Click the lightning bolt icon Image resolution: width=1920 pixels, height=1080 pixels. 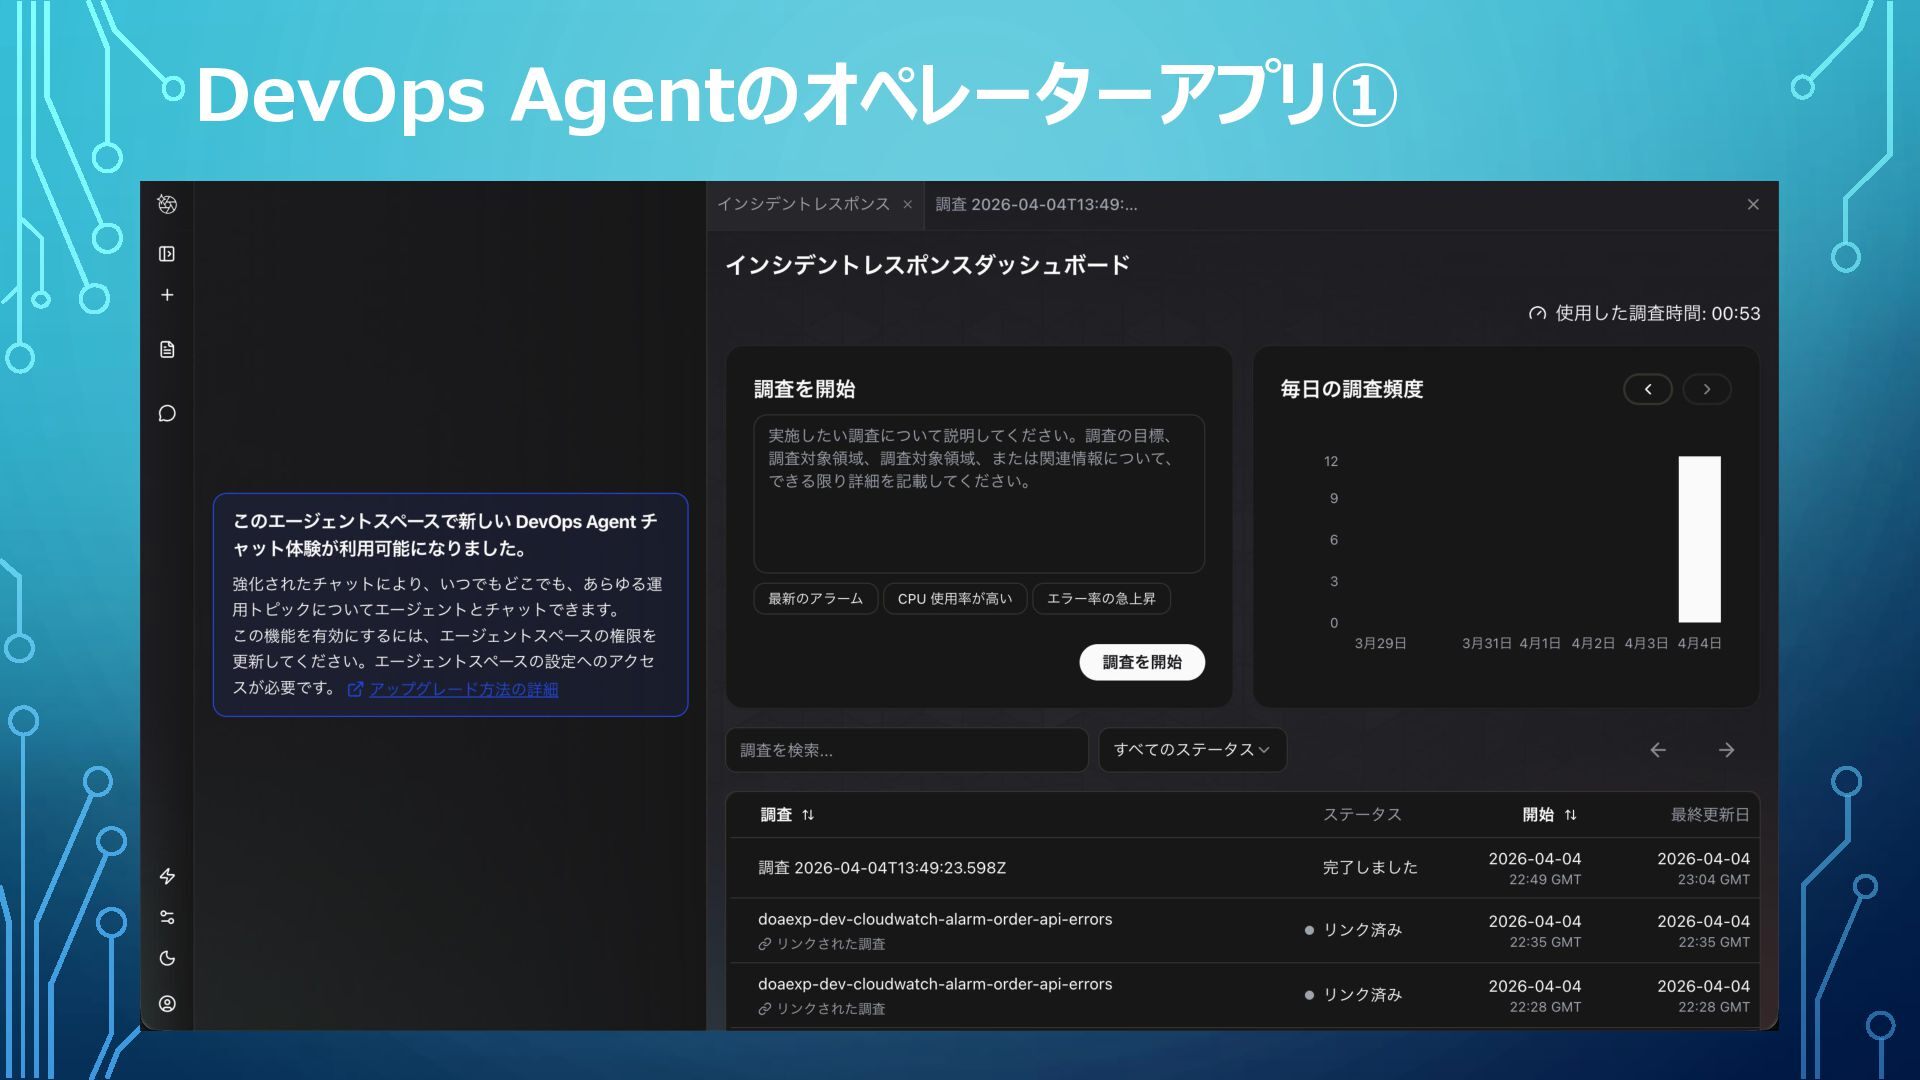pyautogui.click(x=167, y=876)
